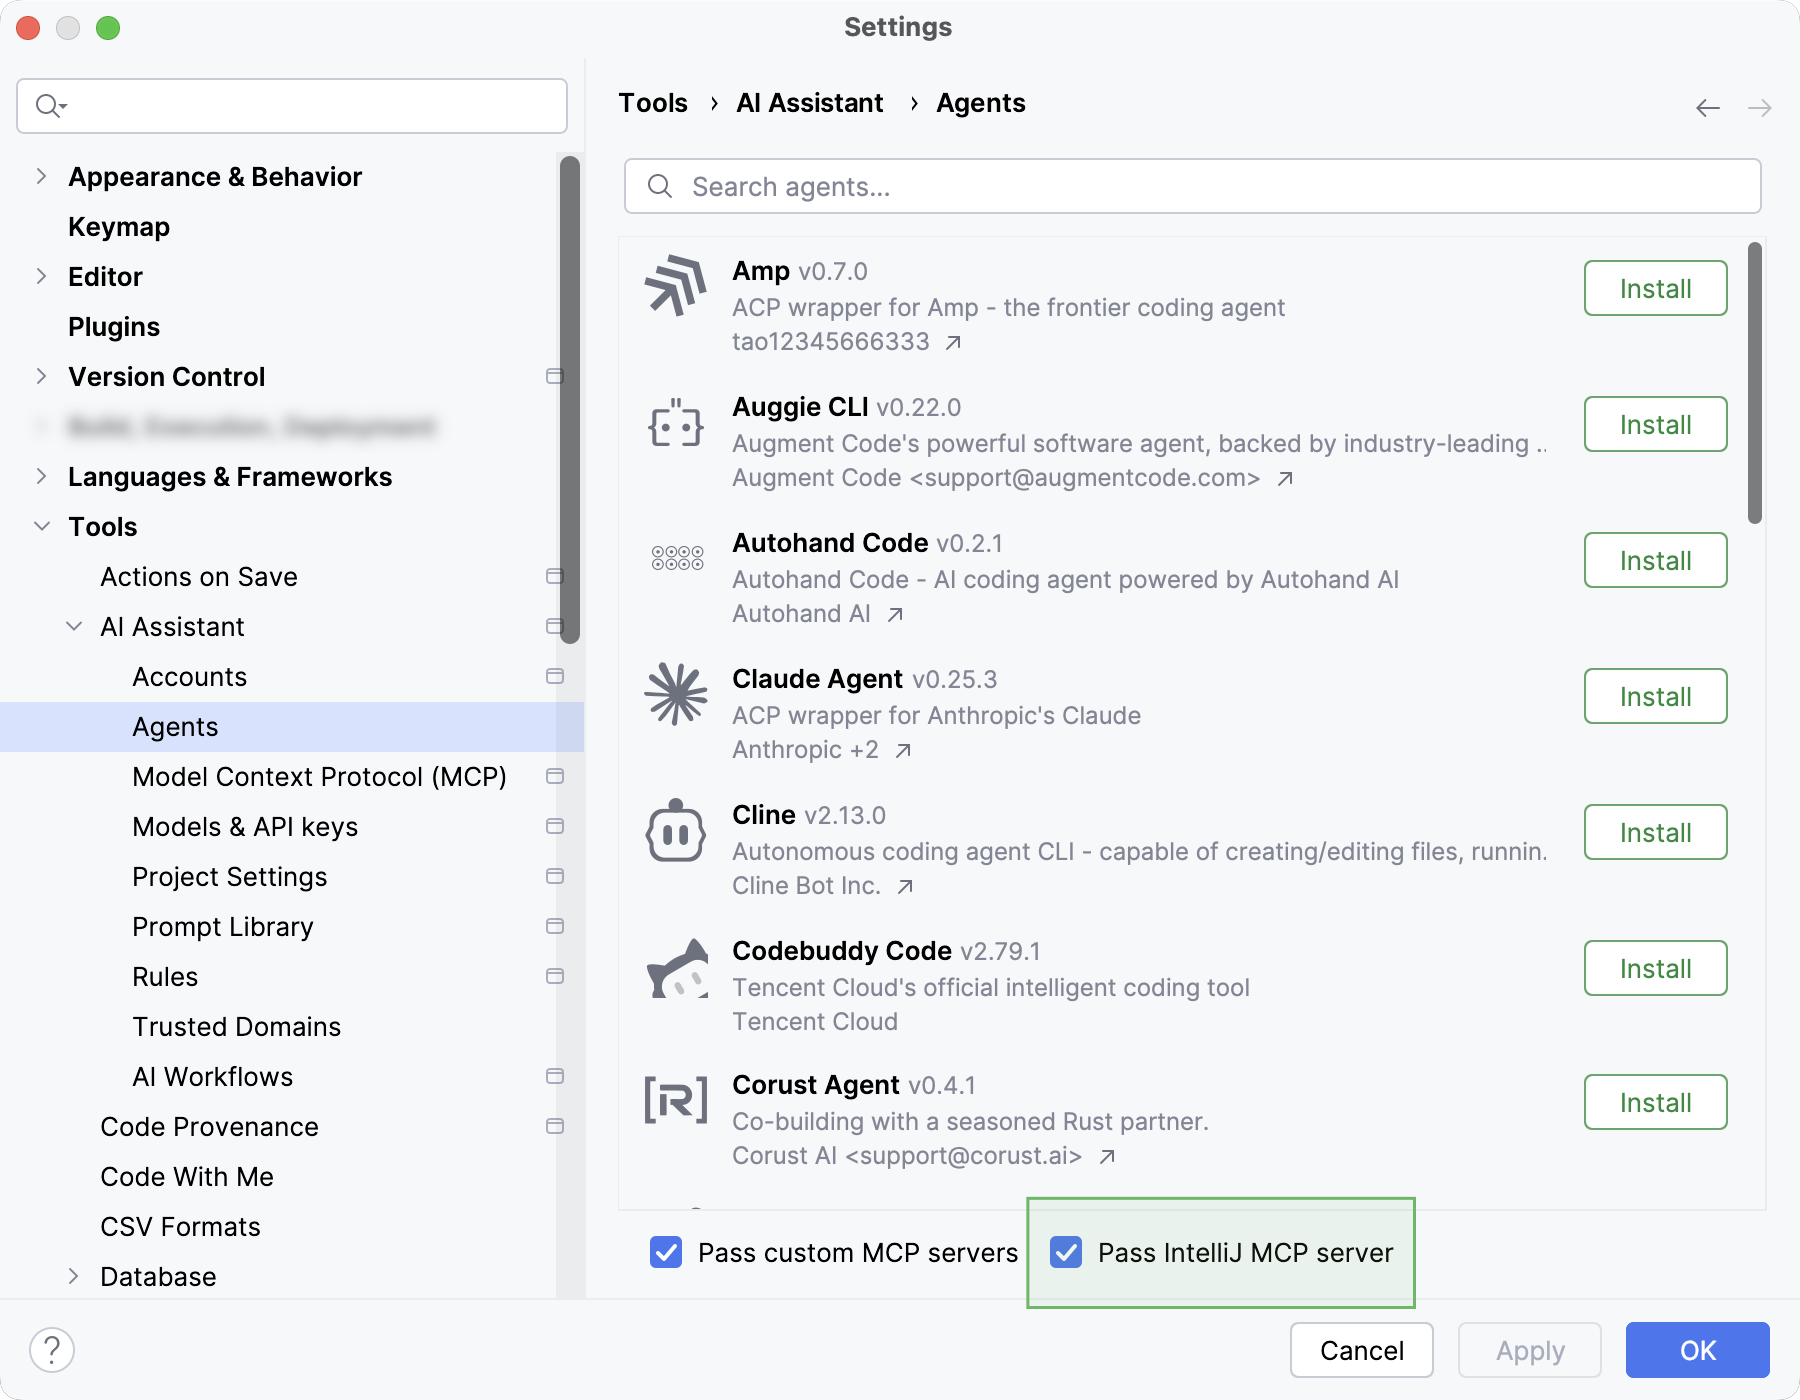Click the project-level icon beside AI Workflows

pyautogui.click(x=555, y=1076)
